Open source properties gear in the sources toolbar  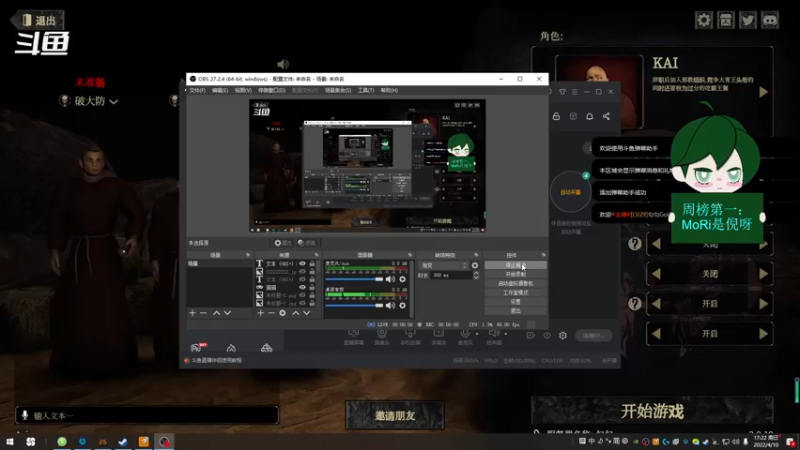[x=283, y=313]
